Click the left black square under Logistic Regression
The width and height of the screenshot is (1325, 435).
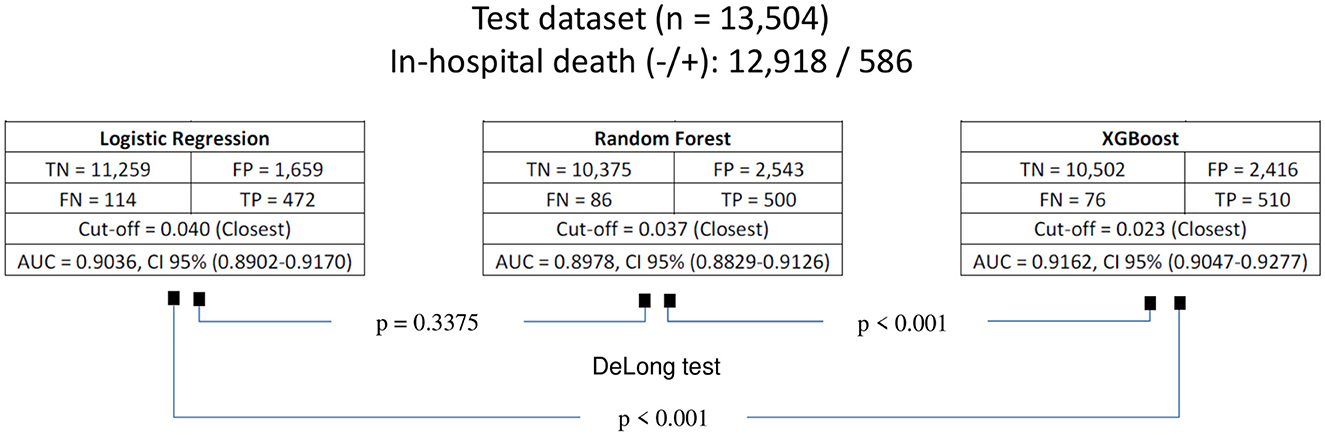point(174,297)
